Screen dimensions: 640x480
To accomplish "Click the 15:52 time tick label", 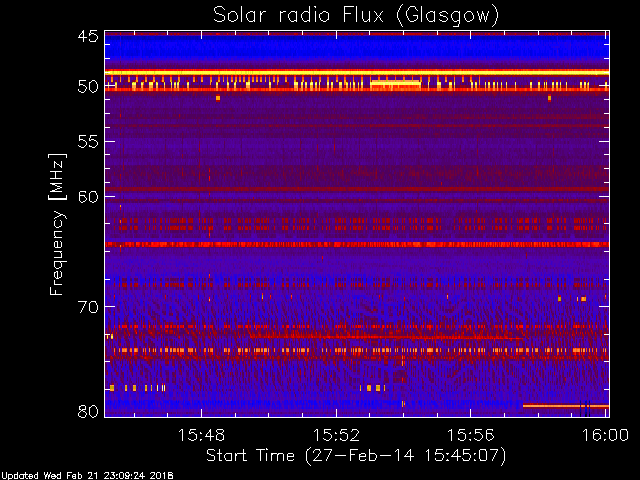I will [336, 435].
